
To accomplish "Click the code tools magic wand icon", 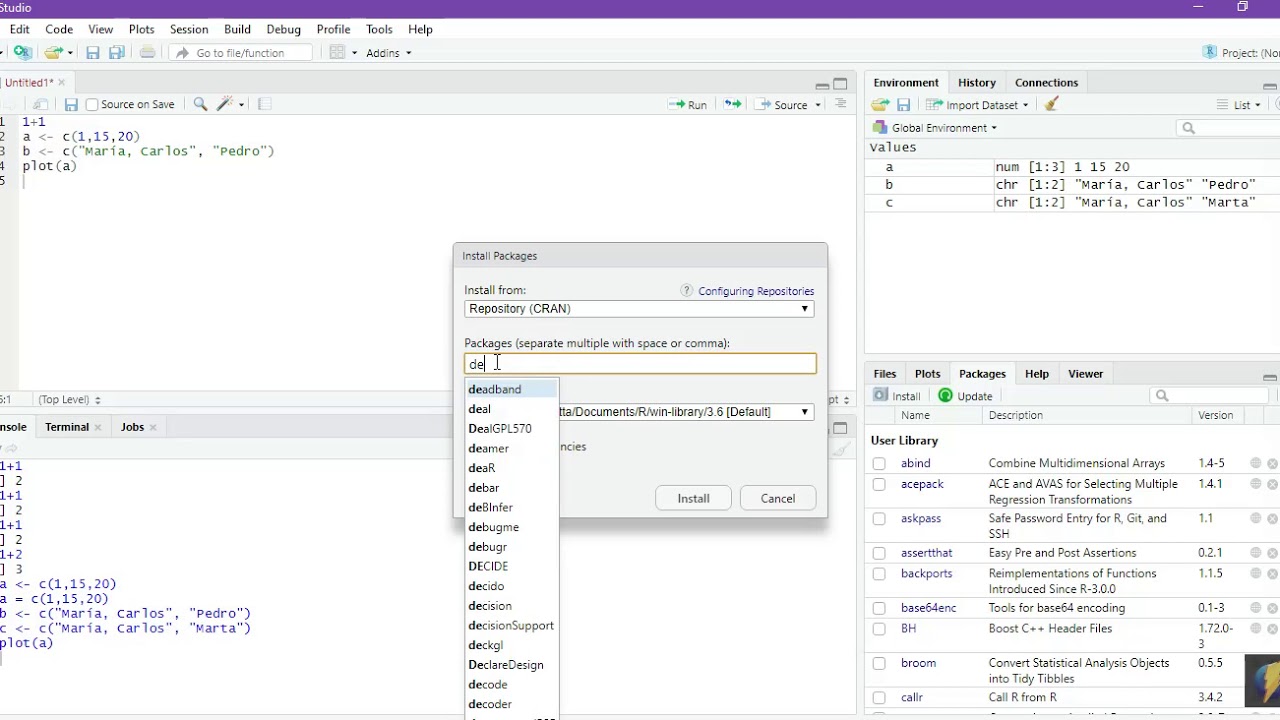I will (225, 104).
